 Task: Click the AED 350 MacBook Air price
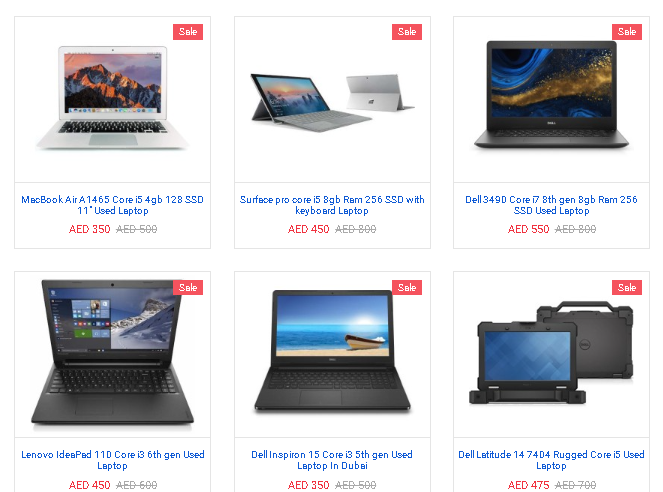coord(89,230)
